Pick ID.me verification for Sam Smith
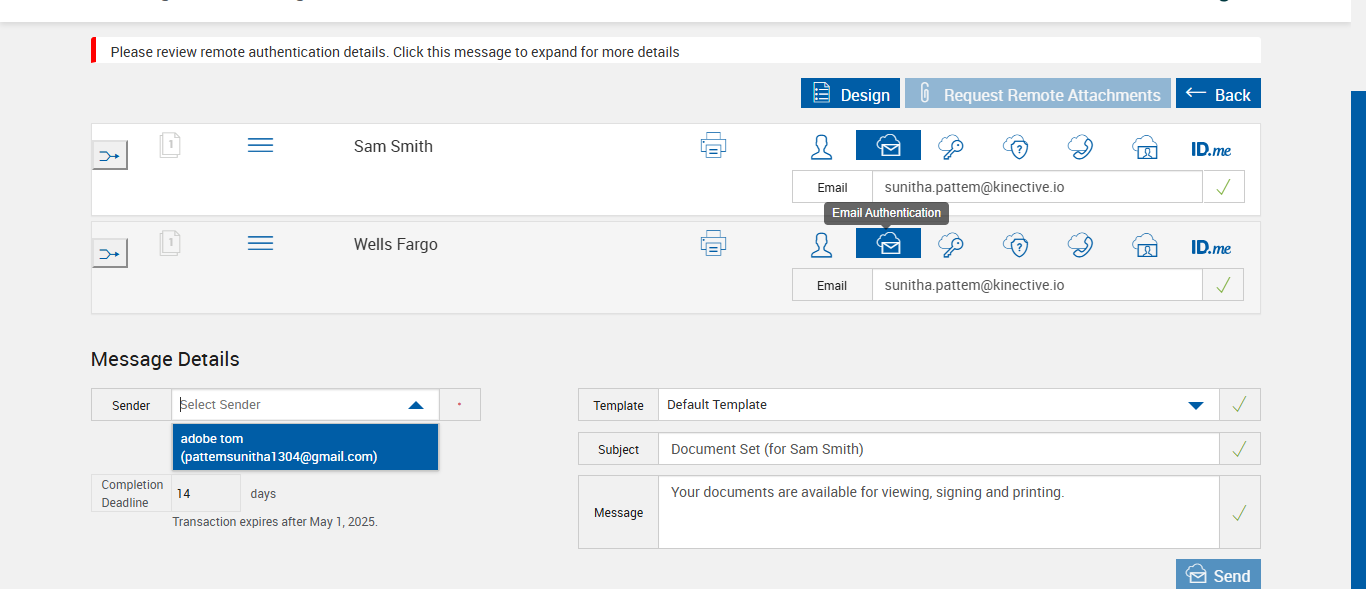This screenshot has height=589, width=1366. click(x=1211, y=148)
